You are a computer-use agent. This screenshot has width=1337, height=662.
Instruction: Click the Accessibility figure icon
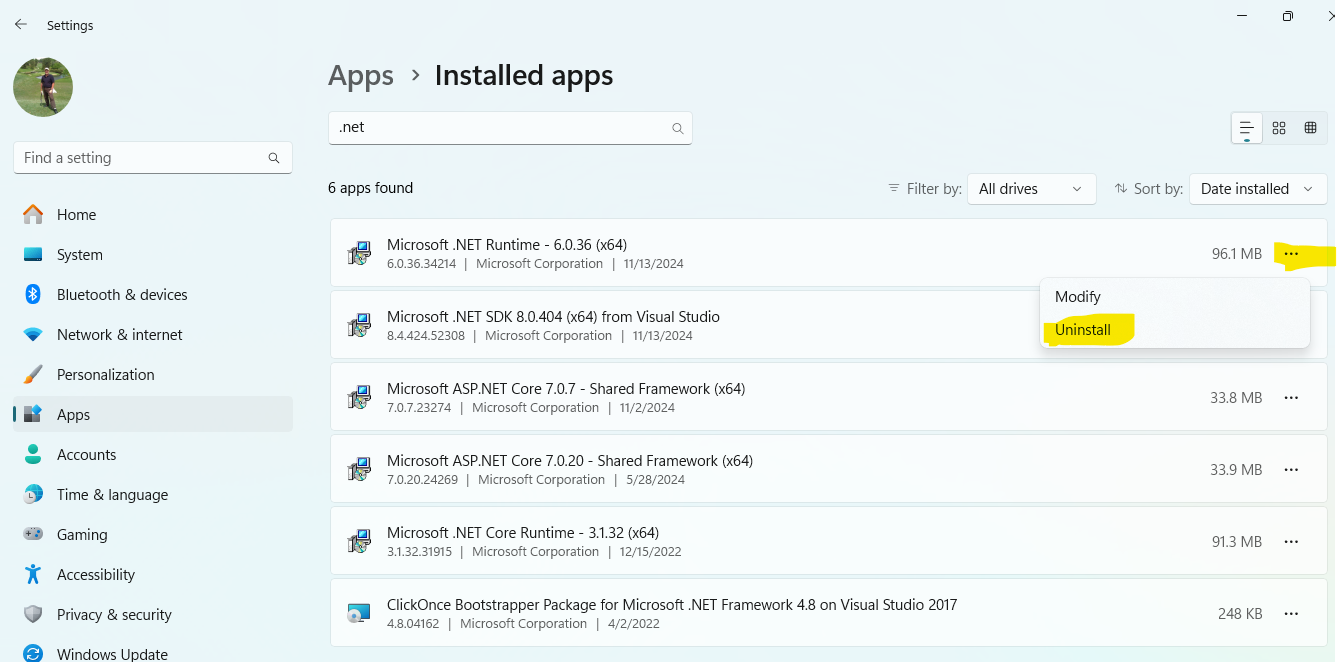(x=33, y=574)
